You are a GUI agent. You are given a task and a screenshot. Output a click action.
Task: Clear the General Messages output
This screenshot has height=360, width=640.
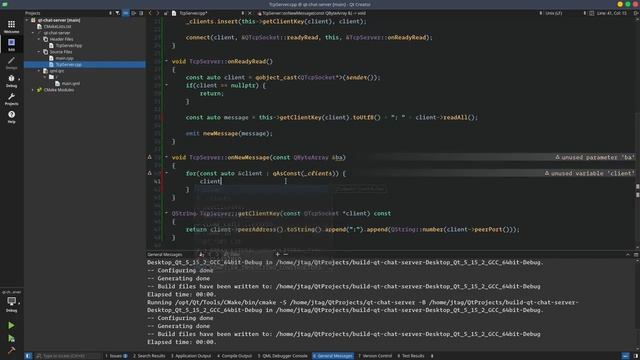coord(201,254)
